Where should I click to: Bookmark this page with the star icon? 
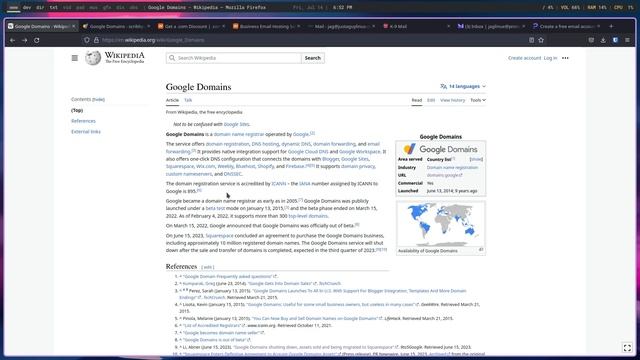point(541,40)
